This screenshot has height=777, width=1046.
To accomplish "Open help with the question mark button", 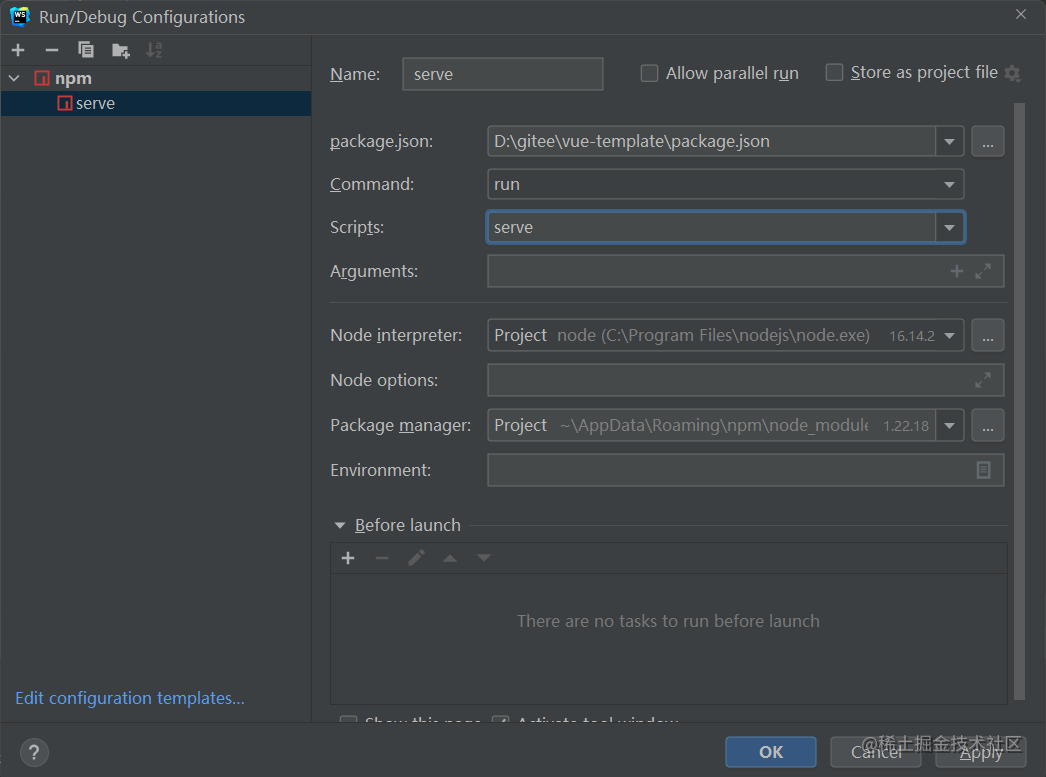I will click(x=34, y=752).
